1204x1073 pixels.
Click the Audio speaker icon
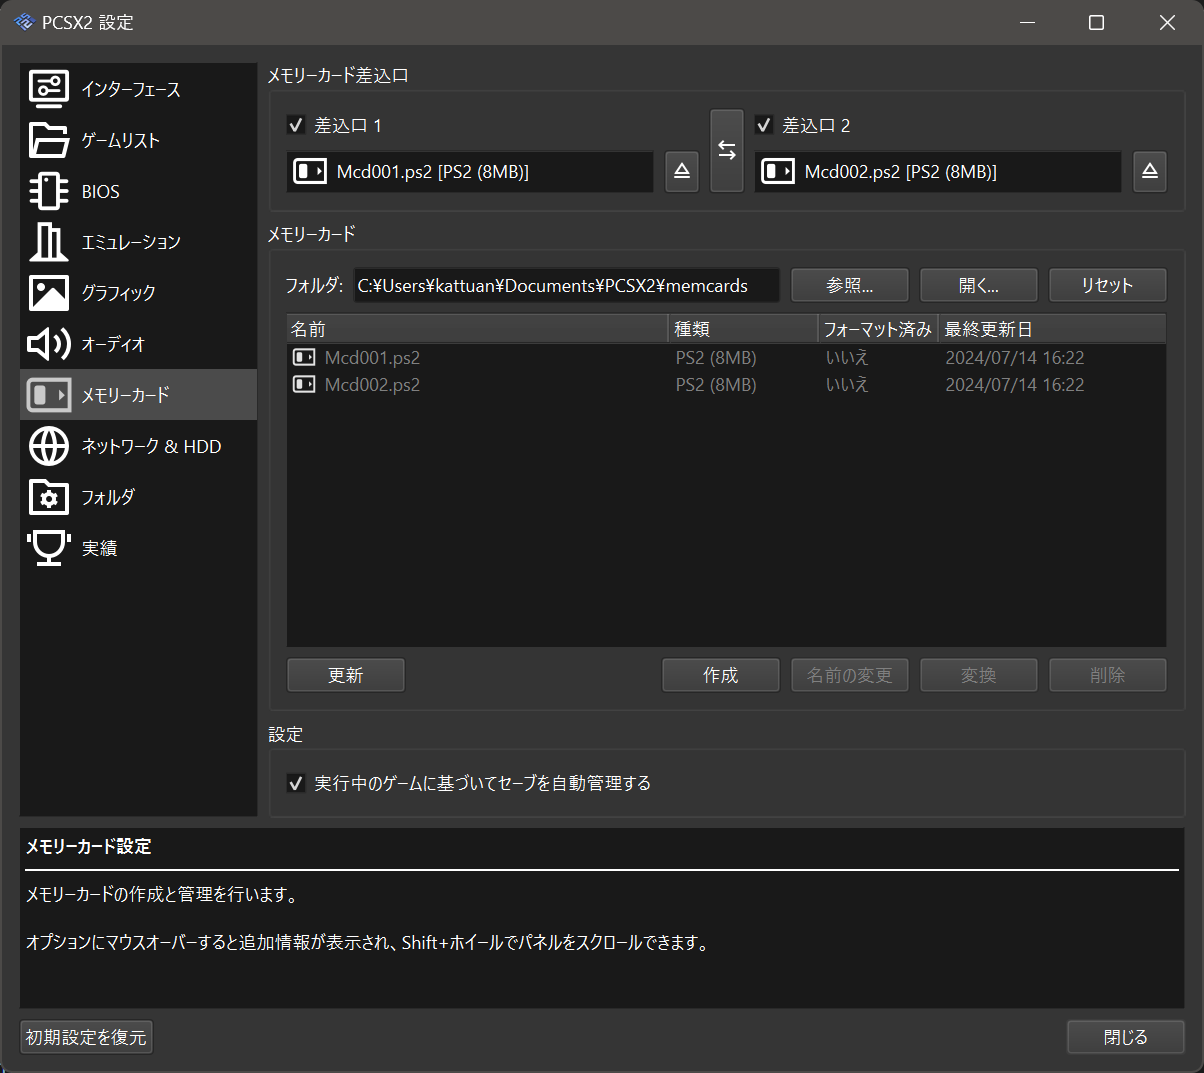tap(48, 344)
